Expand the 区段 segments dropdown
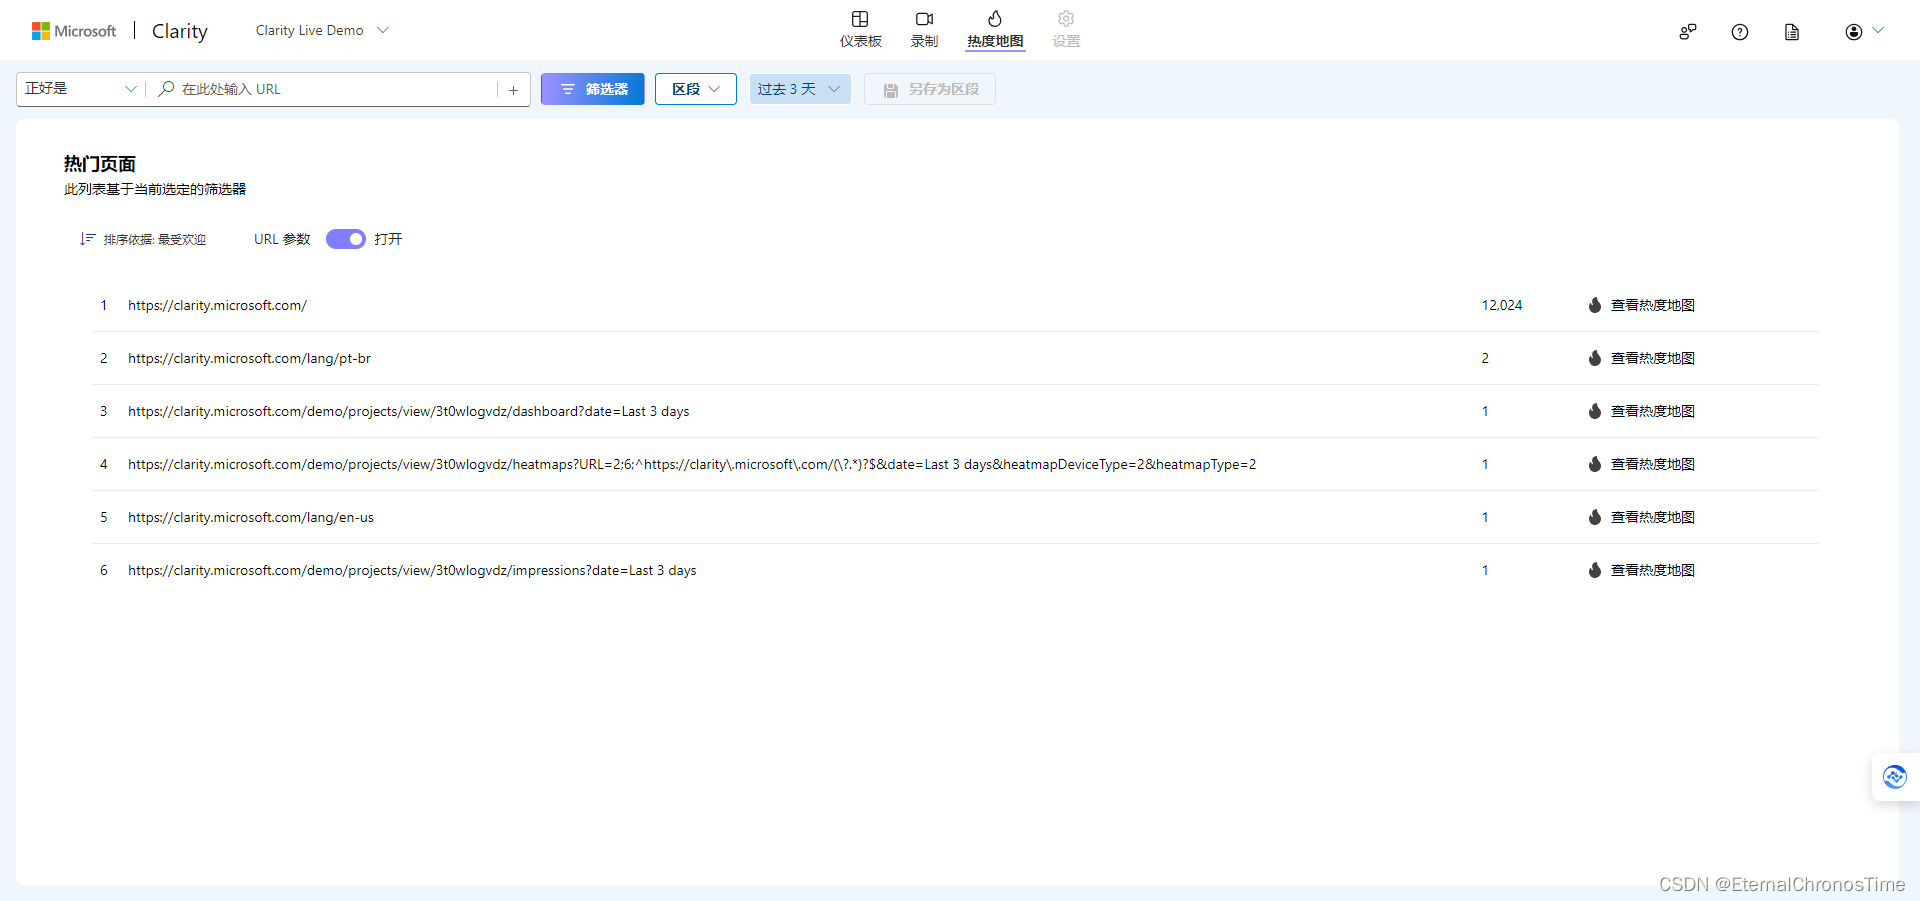 pyautogui.click(x=696, y=89)
